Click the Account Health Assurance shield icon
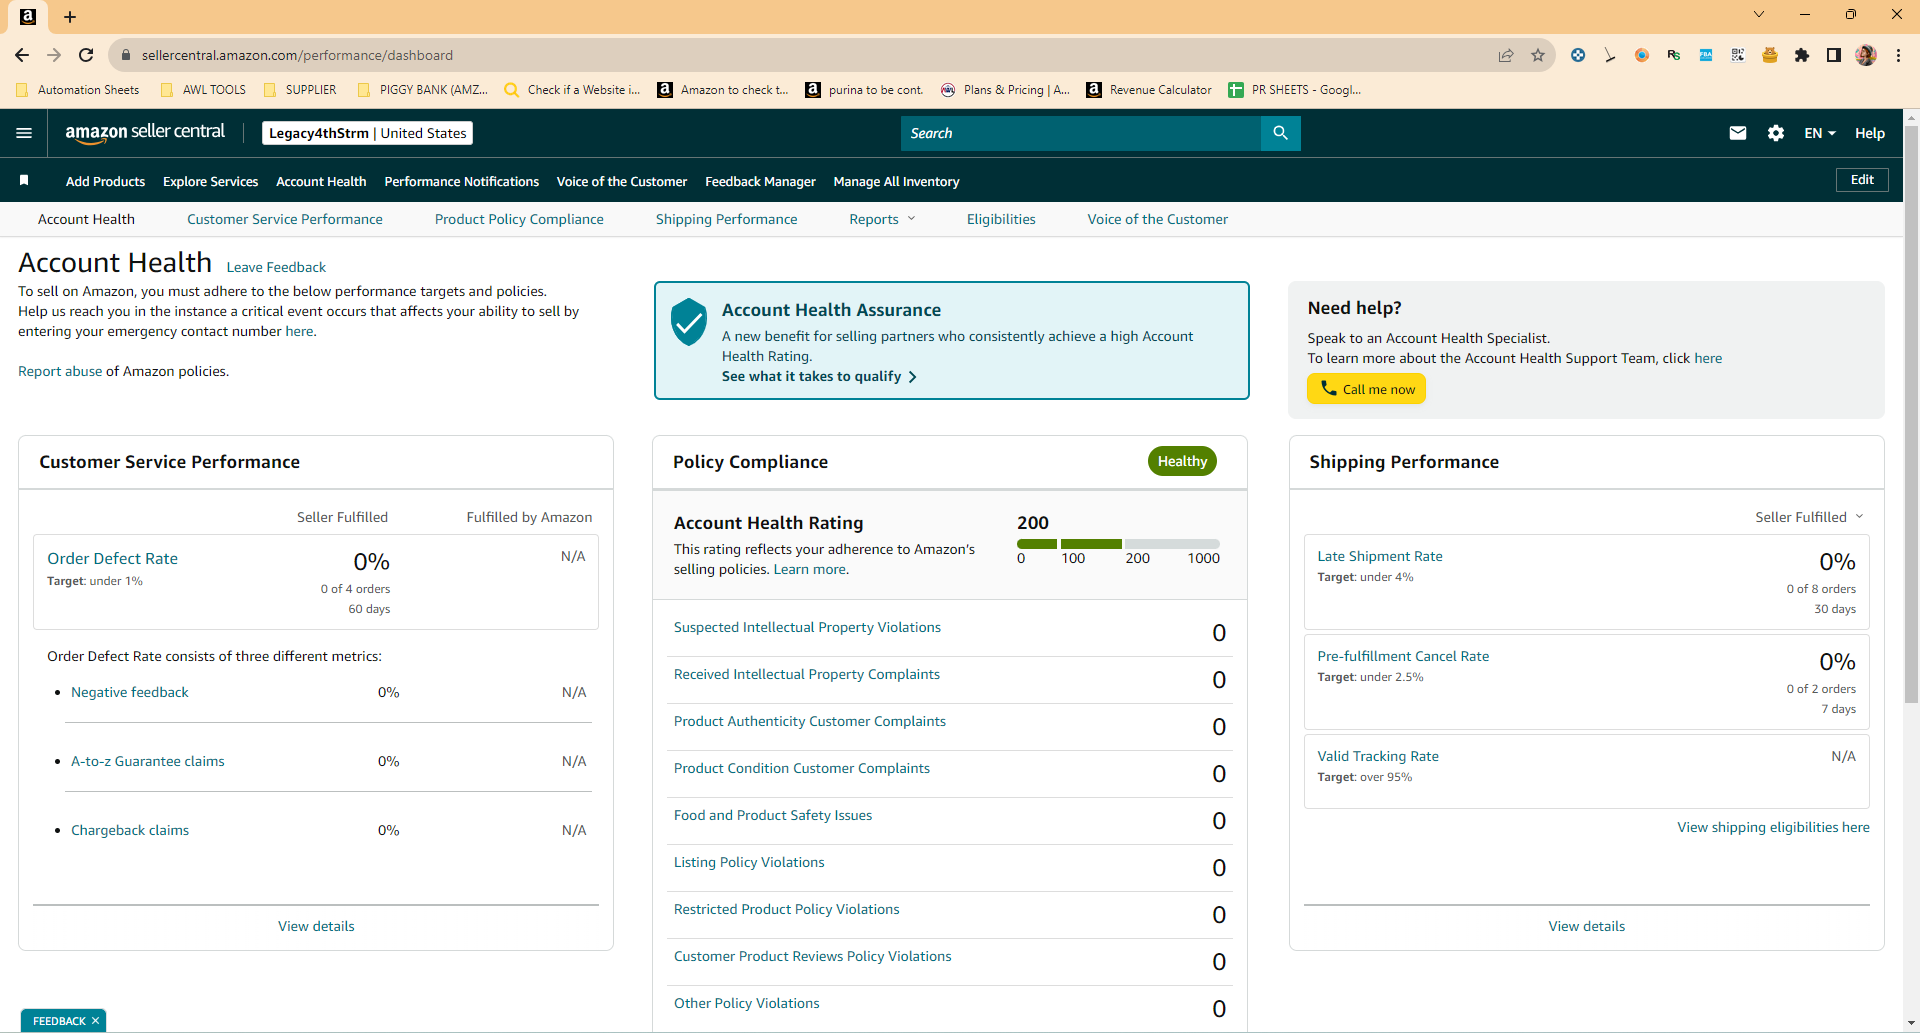This screenshot has height=1033, width=1920. point(689,322)
